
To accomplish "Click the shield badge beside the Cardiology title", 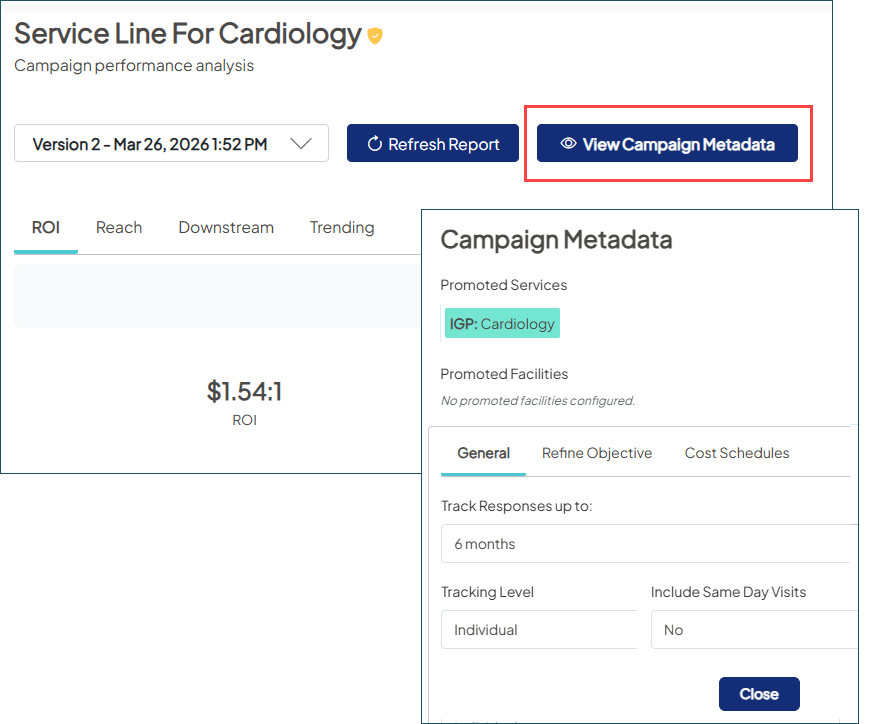I will click(x=374, y=34).
